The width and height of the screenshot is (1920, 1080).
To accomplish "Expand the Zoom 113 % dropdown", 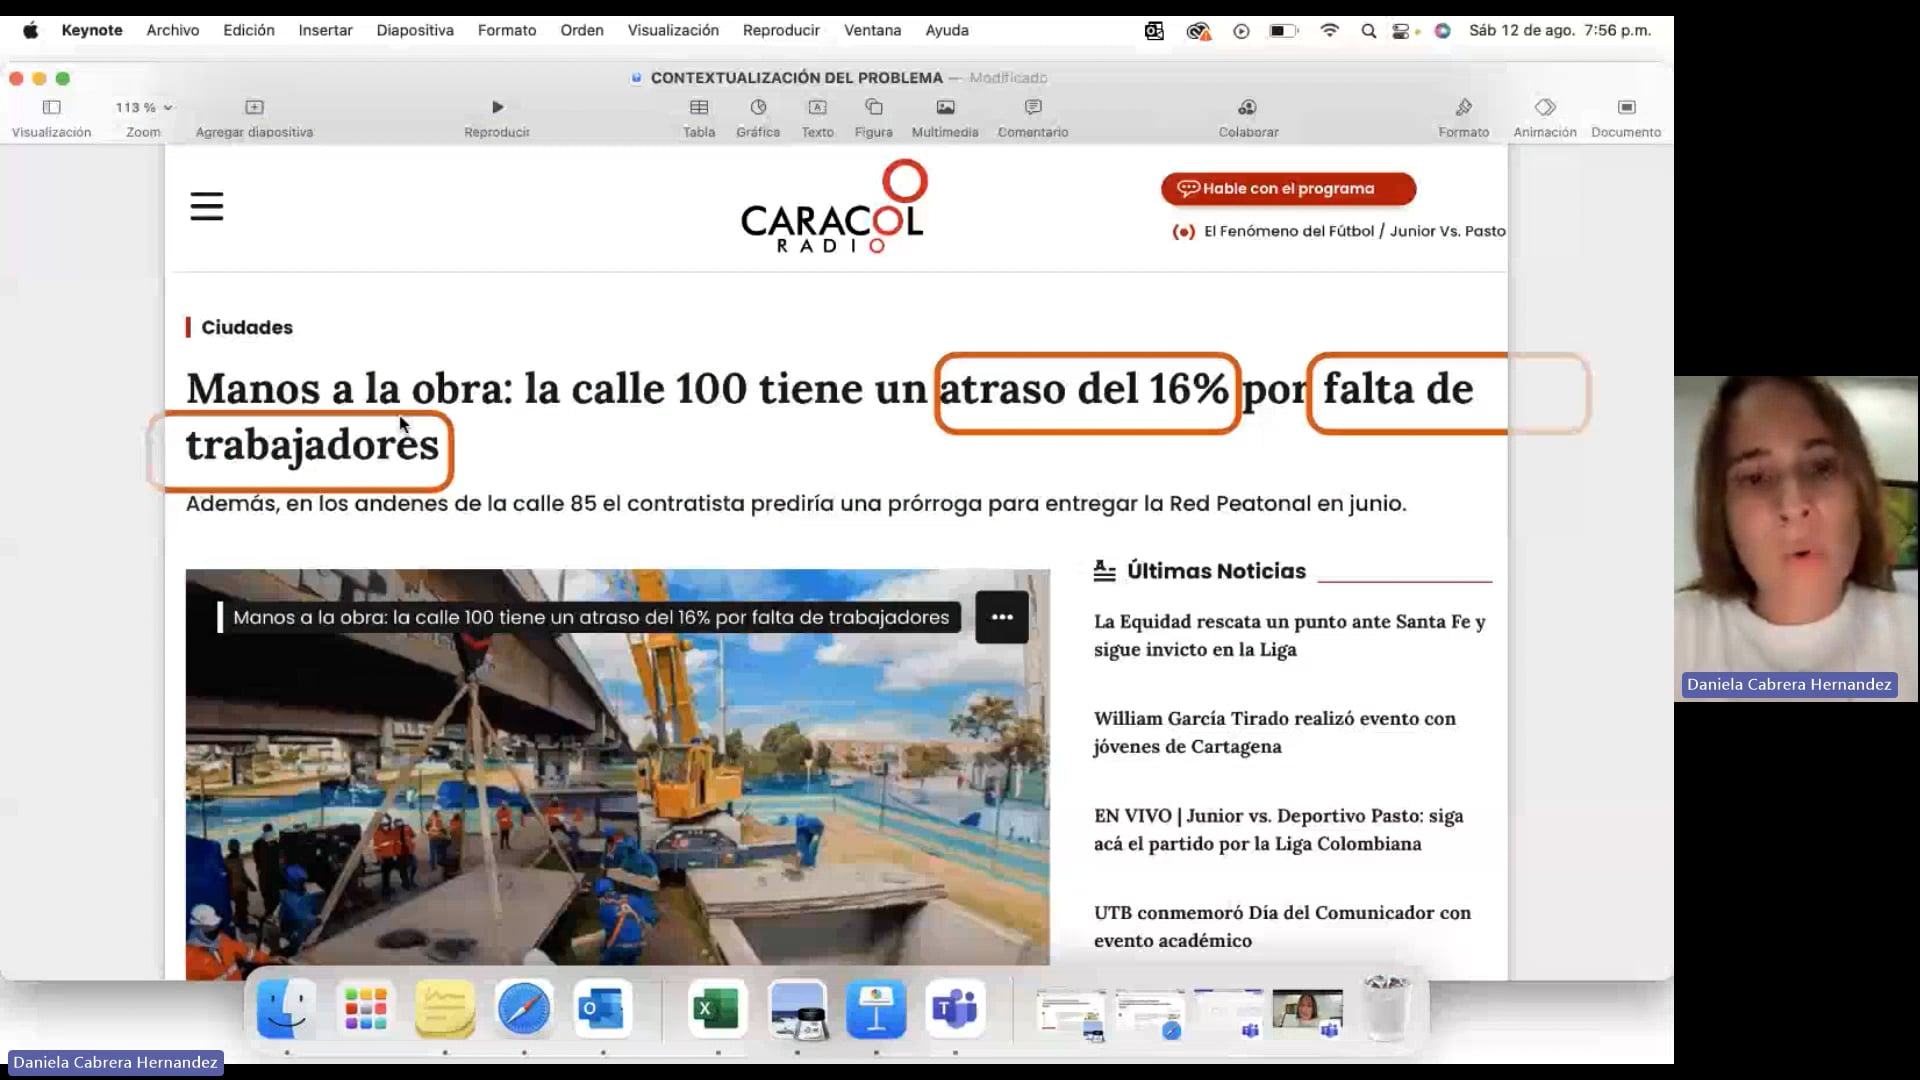I will coord(143,107).
